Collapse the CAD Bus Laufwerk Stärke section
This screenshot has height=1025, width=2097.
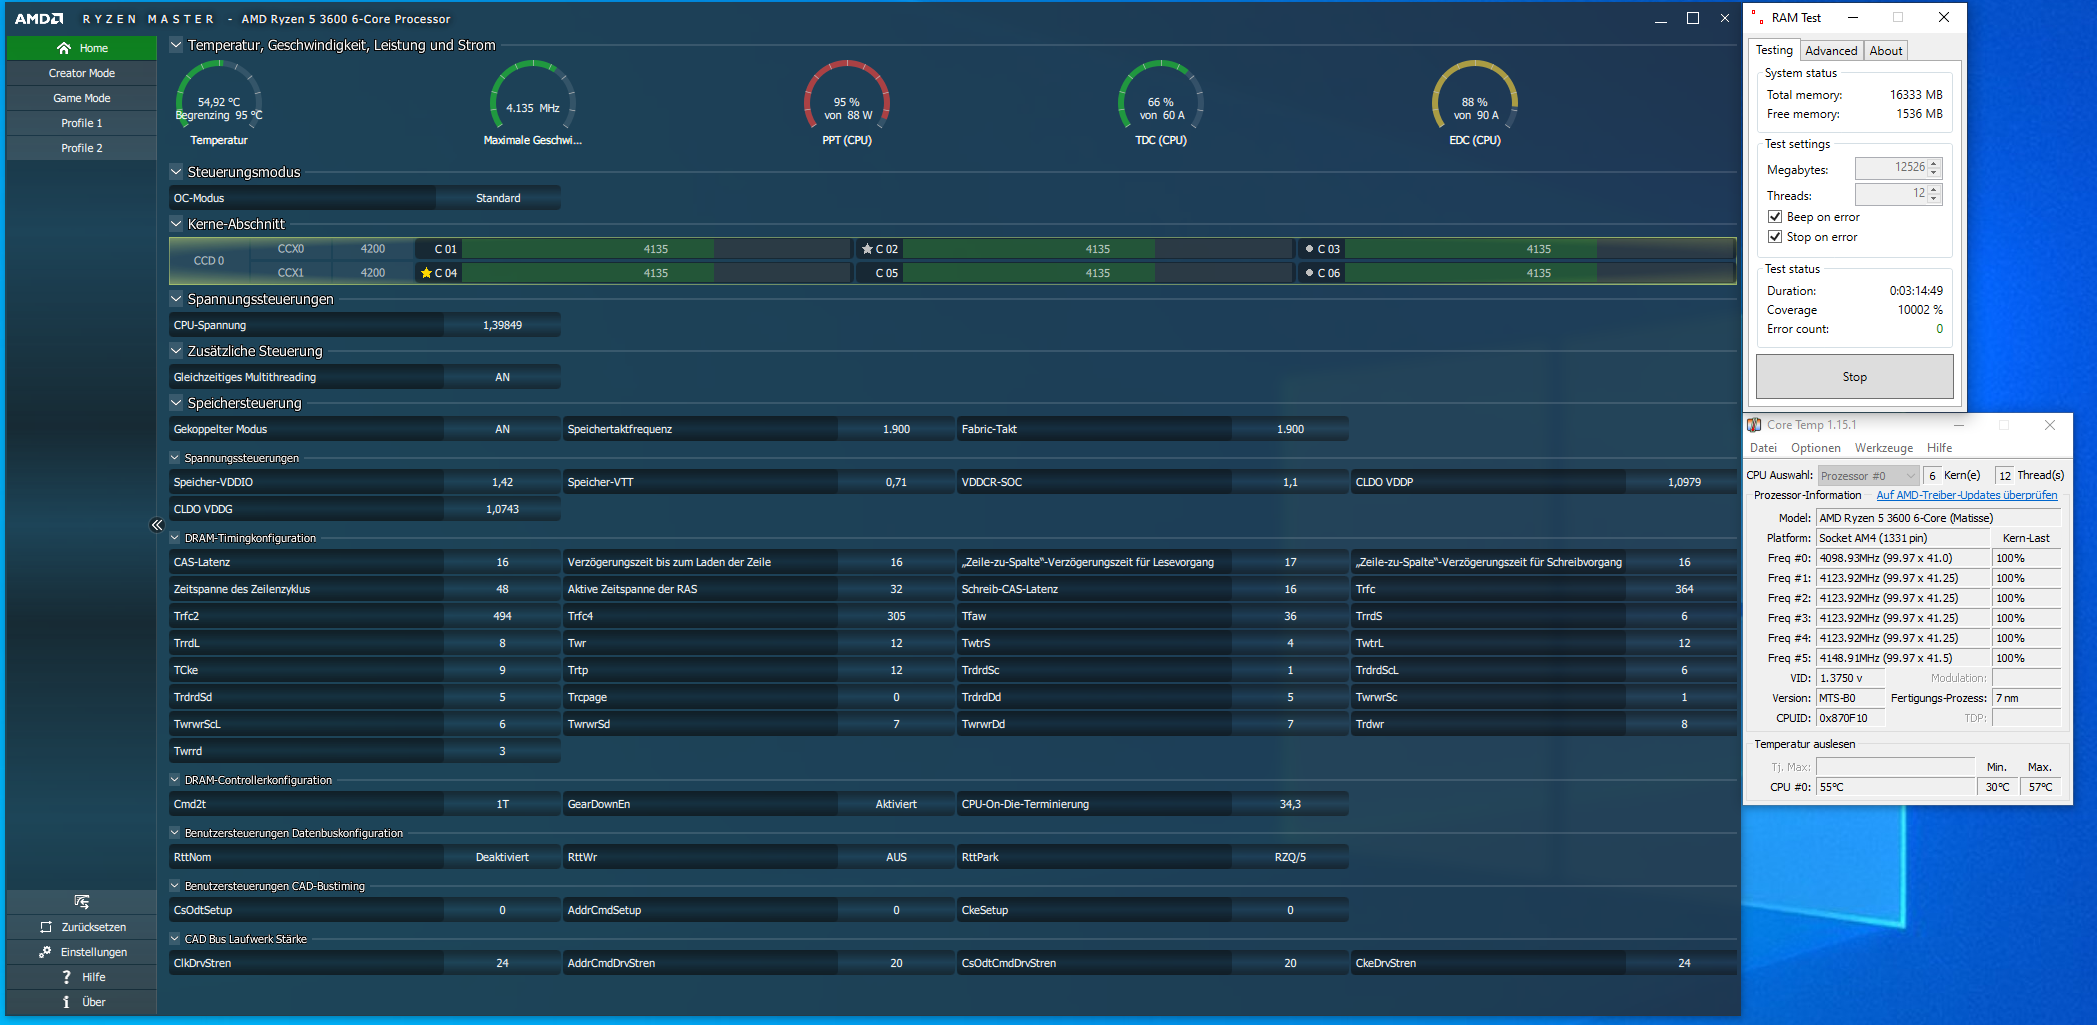[175, 939]
